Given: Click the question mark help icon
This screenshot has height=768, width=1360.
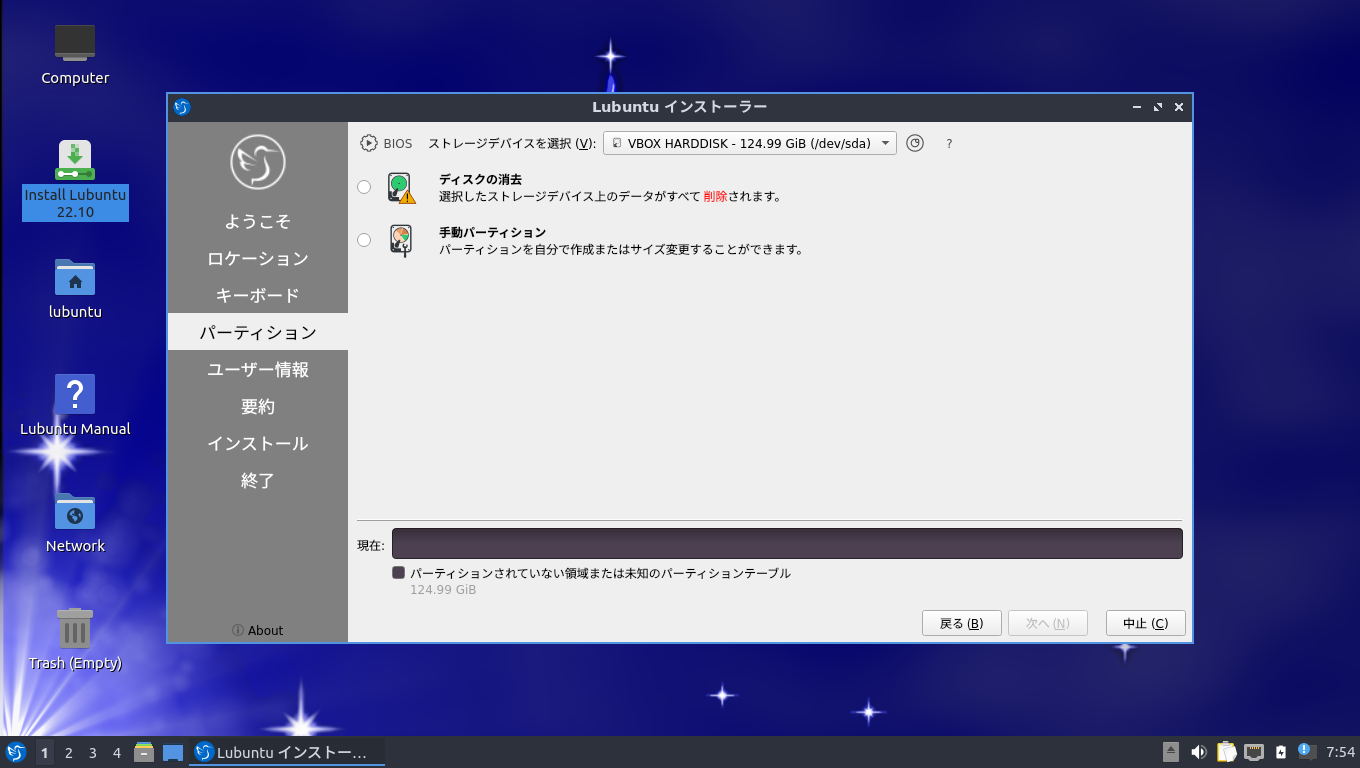Looking at the screenshot, I should coord(949,144).
